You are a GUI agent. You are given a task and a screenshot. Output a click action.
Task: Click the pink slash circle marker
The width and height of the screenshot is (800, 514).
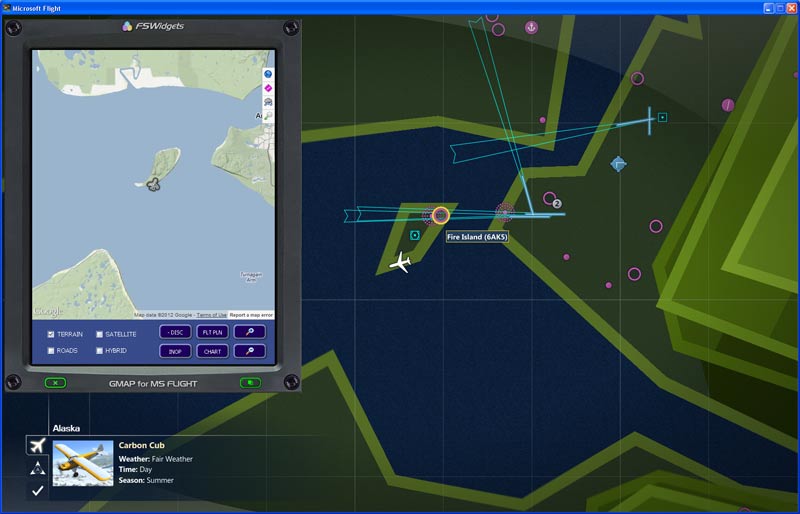click(x=728, y=105)
